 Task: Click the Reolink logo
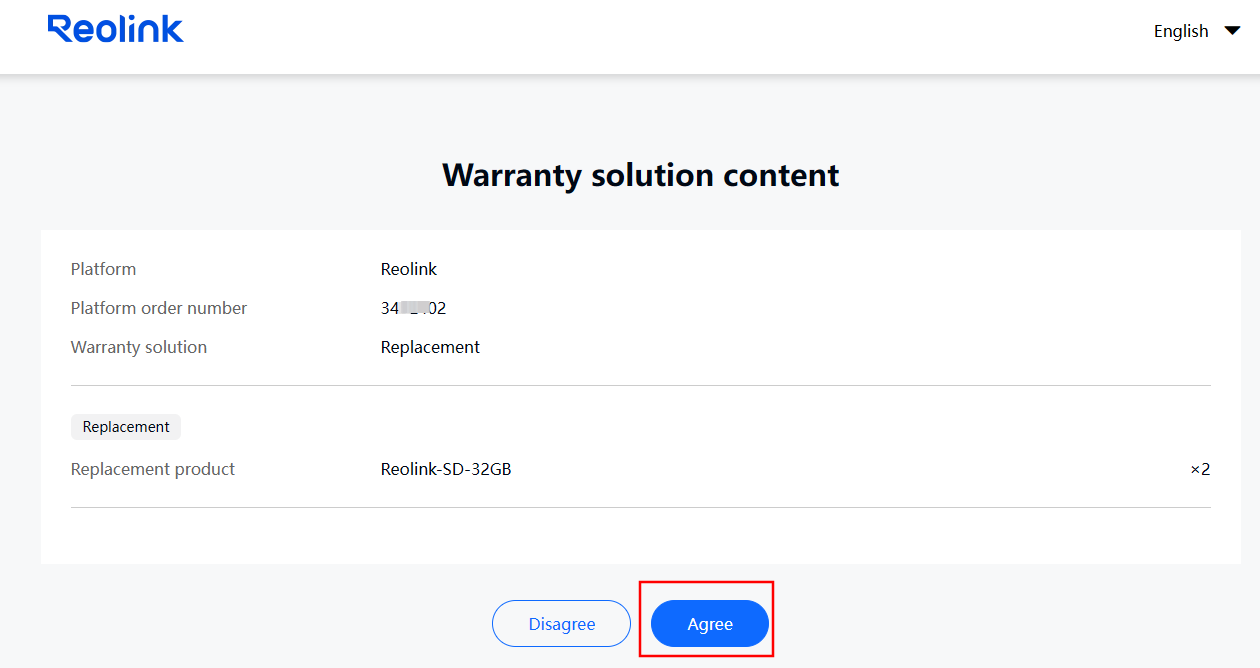116,29
